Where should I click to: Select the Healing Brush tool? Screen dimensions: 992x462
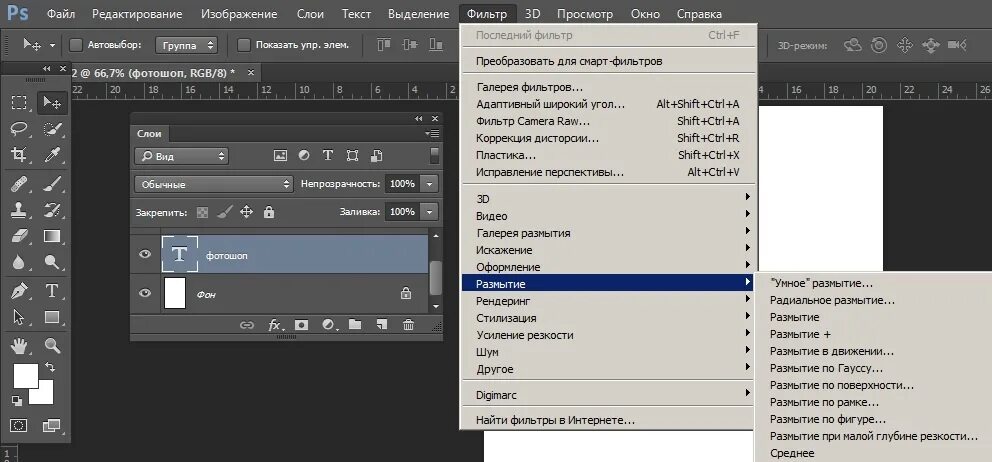point(20,184)
